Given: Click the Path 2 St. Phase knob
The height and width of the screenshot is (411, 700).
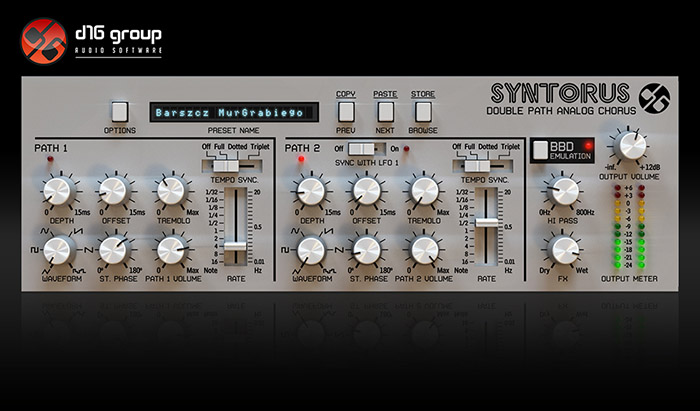Looking at the screenshot, I should tap(367, 250).
